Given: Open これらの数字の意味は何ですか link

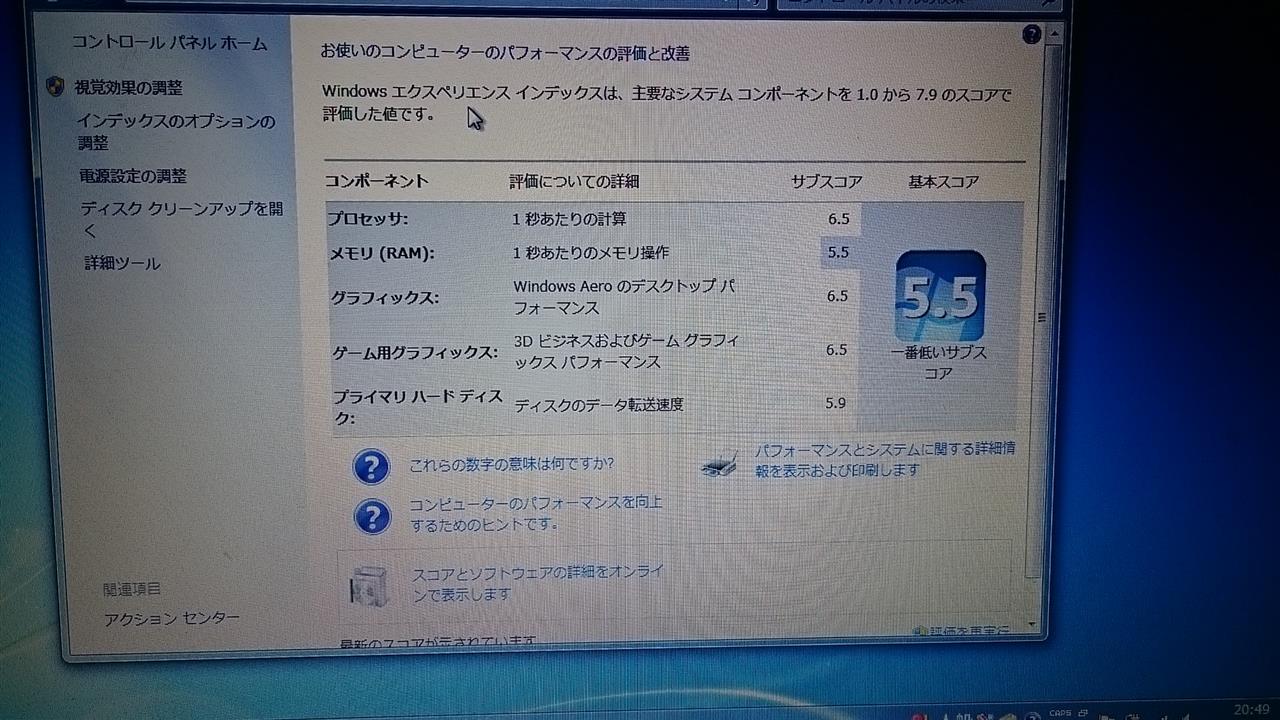Looking at the screenshot, I should (x=512, y=464).
